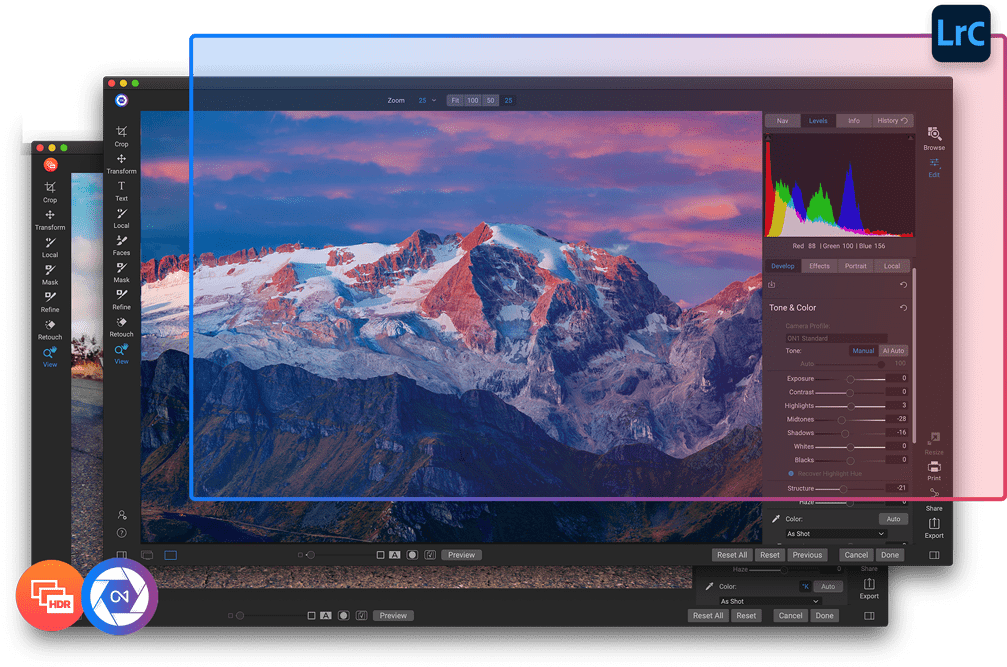The width and height of the screenshot is (1007, 667).
Task: Open the help question-mark icon
Action: [121, 533]
